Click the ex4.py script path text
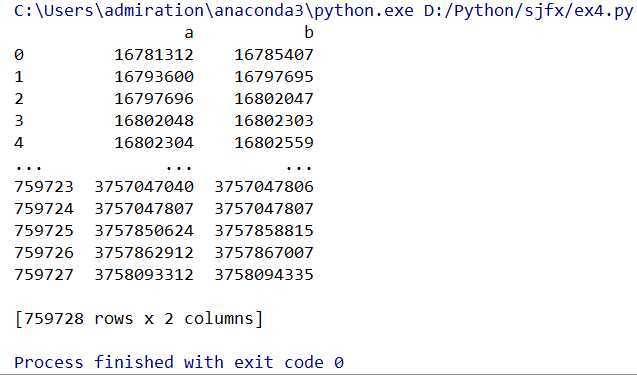Image resolution: width=637 pixels, height=375 pixels. pyautogui.click(x=529, y=11)
